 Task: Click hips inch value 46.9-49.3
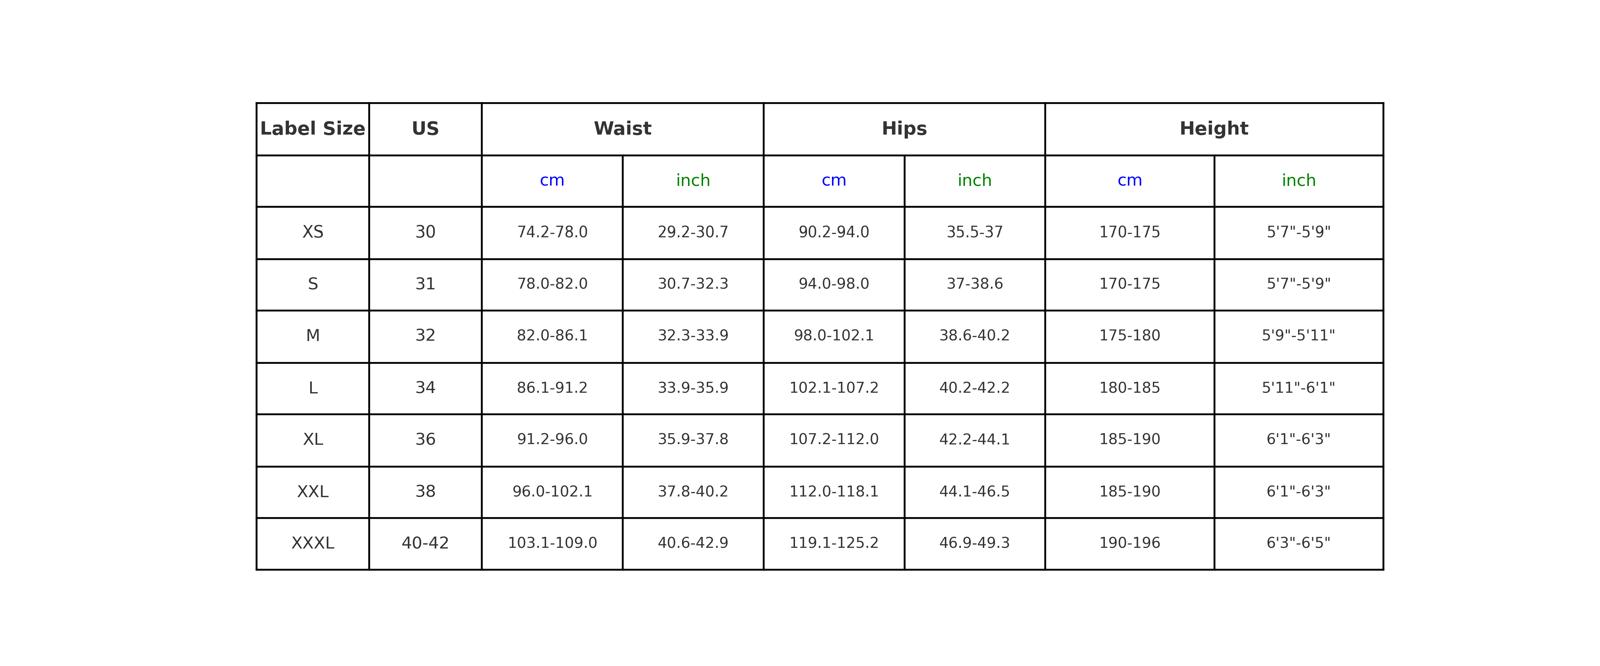click(974, 543)
